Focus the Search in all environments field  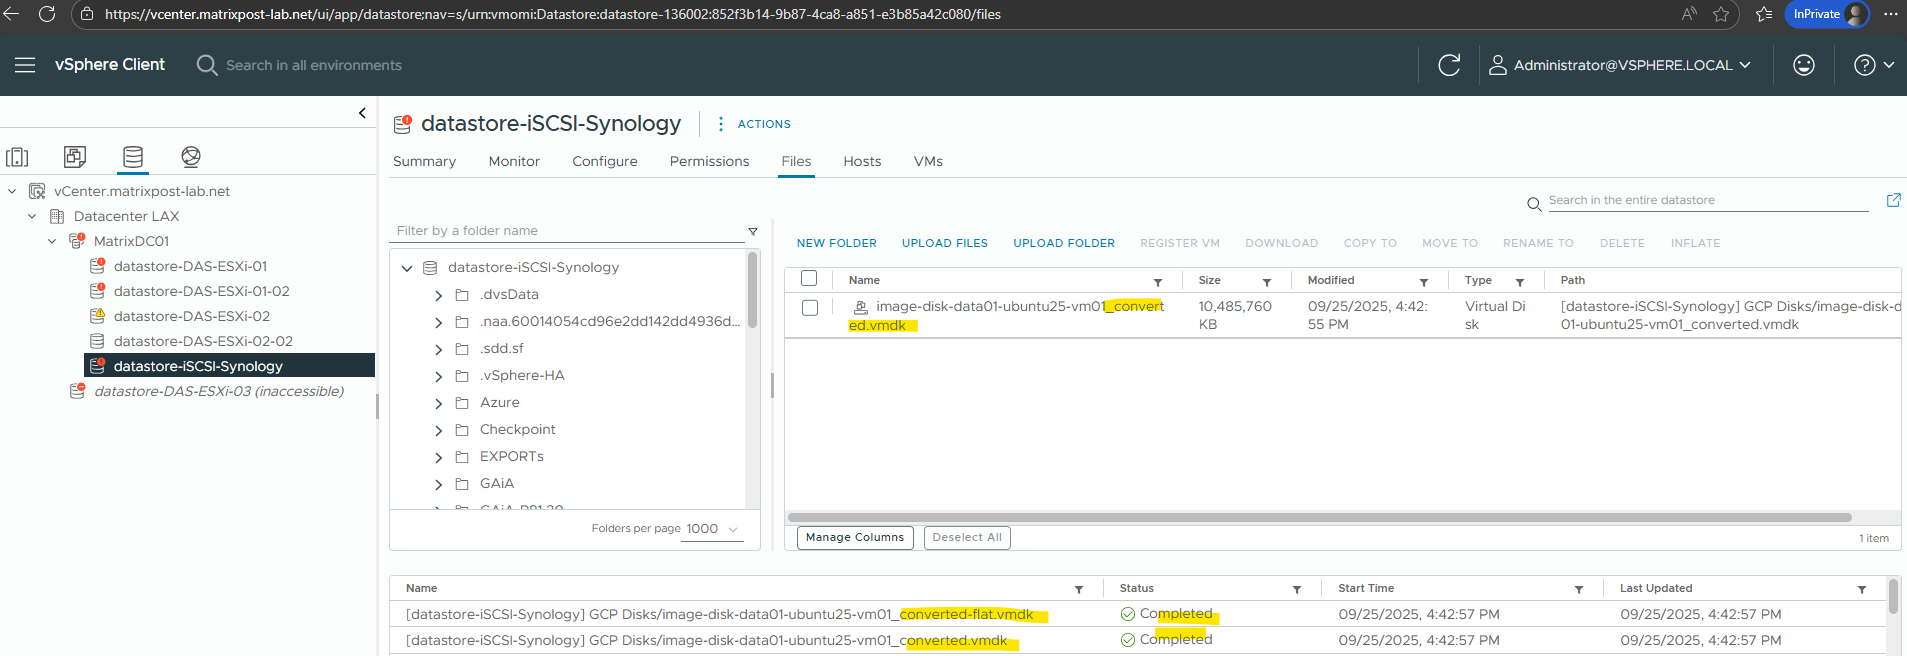coord(314,65)
